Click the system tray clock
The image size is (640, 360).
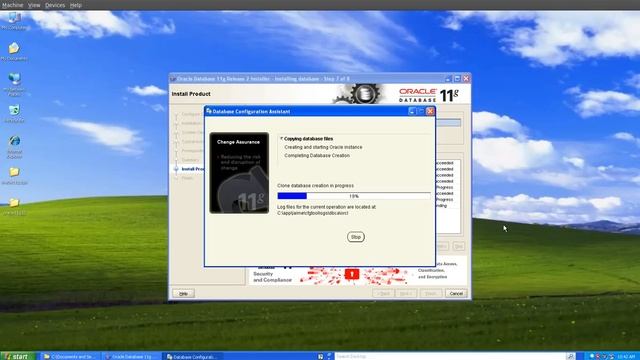coord(626,356)
